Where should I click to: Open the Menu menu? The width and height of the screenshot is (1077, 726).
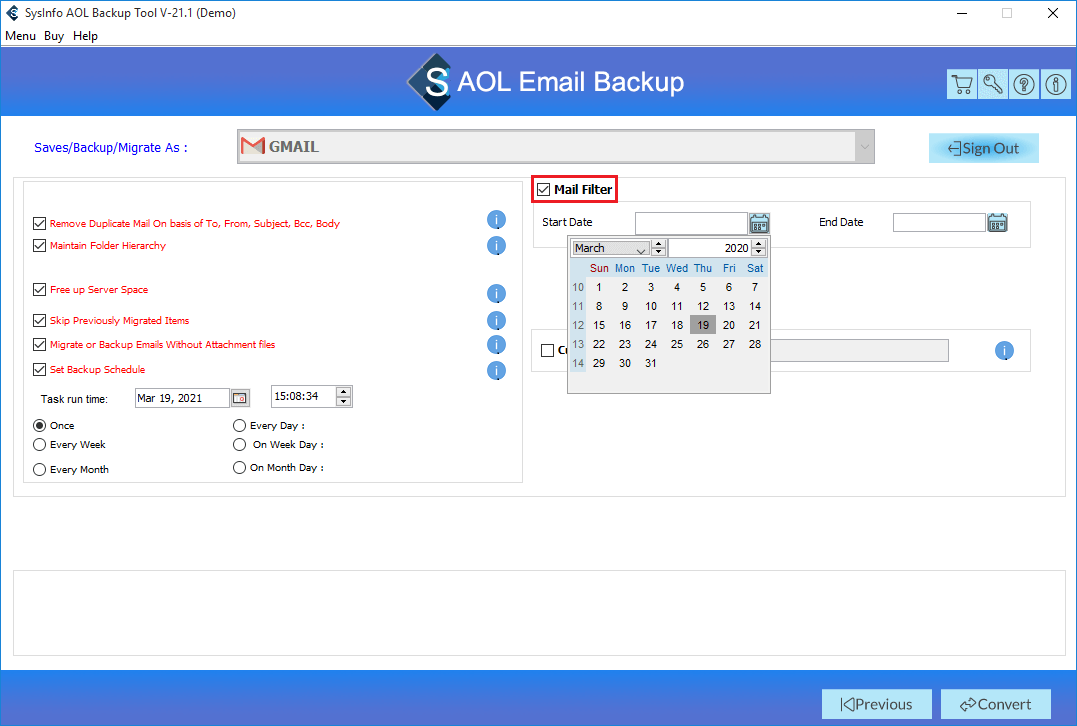tap(20, 36)
